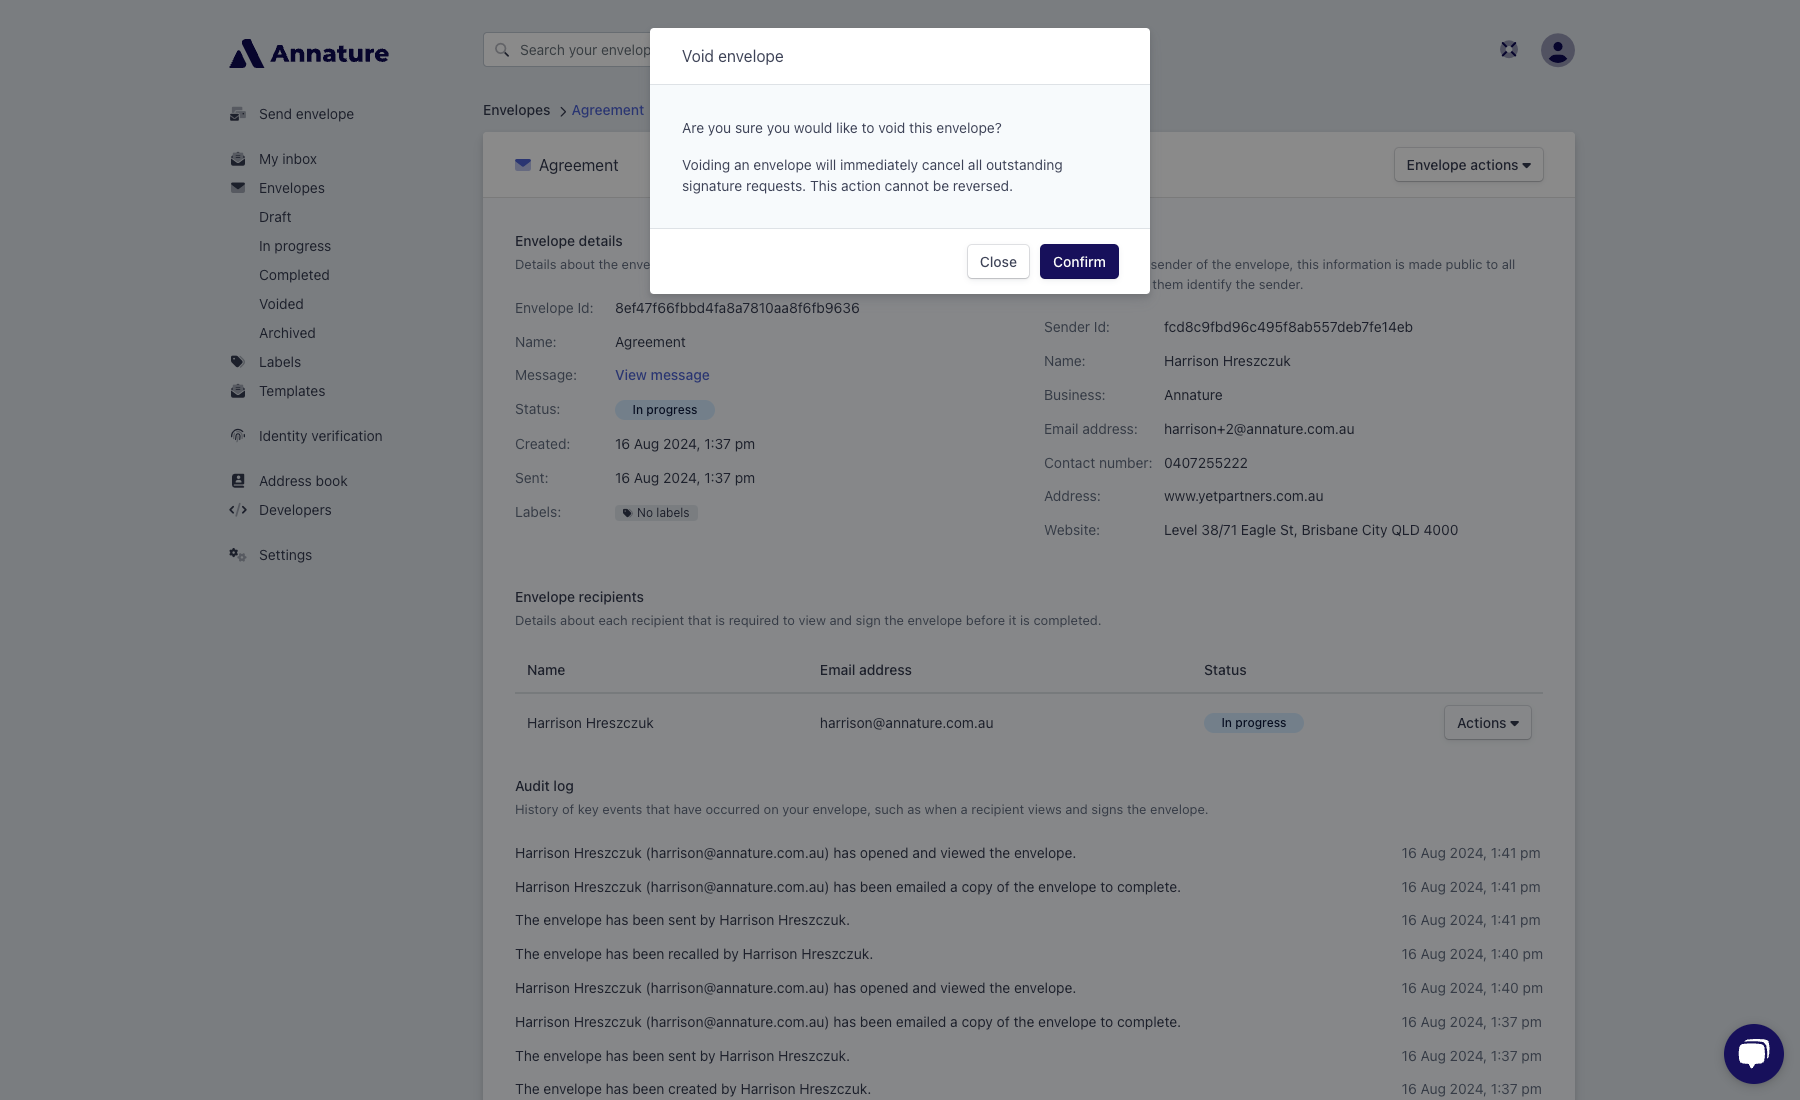This screenshot has width=1800, height=1100.
Task: Confirm voiding the envelope
Action: tap(1079, 262)
